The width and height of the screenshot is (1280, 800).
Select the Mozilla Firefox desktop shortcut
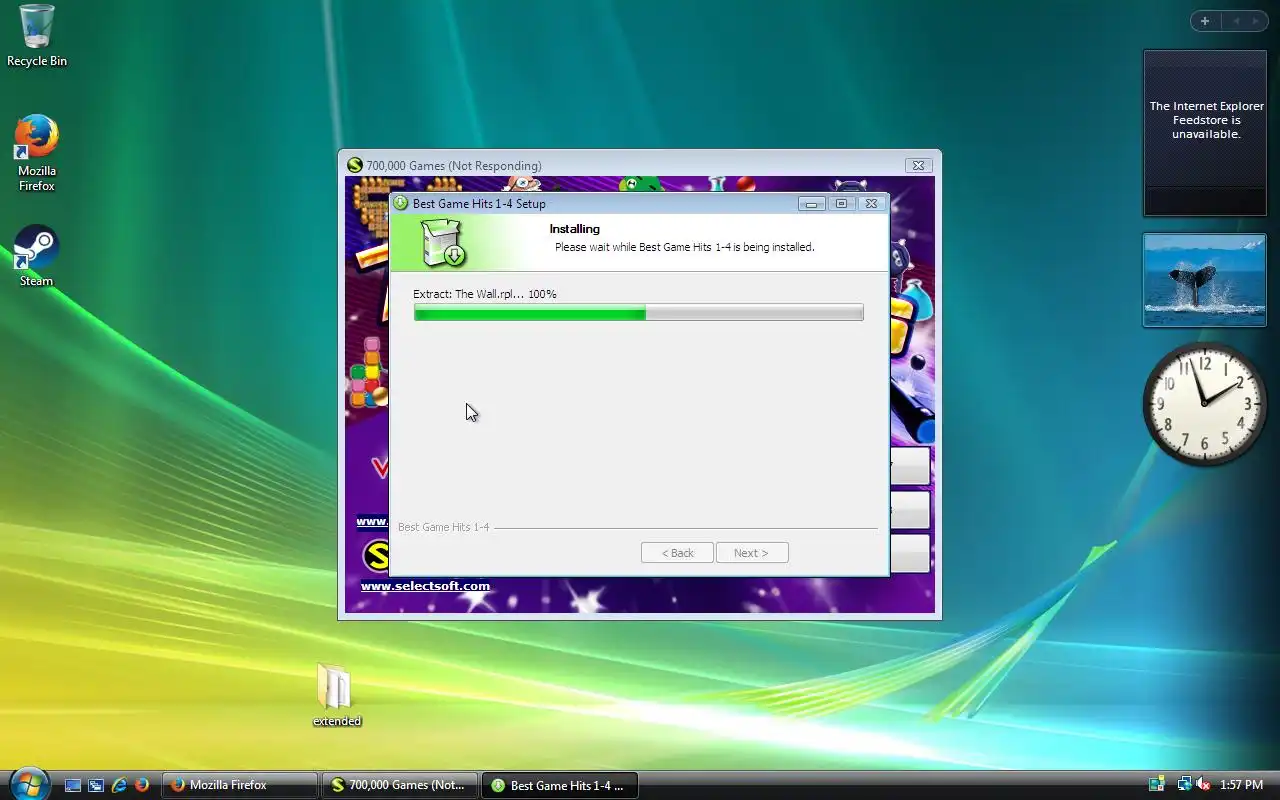37,153
